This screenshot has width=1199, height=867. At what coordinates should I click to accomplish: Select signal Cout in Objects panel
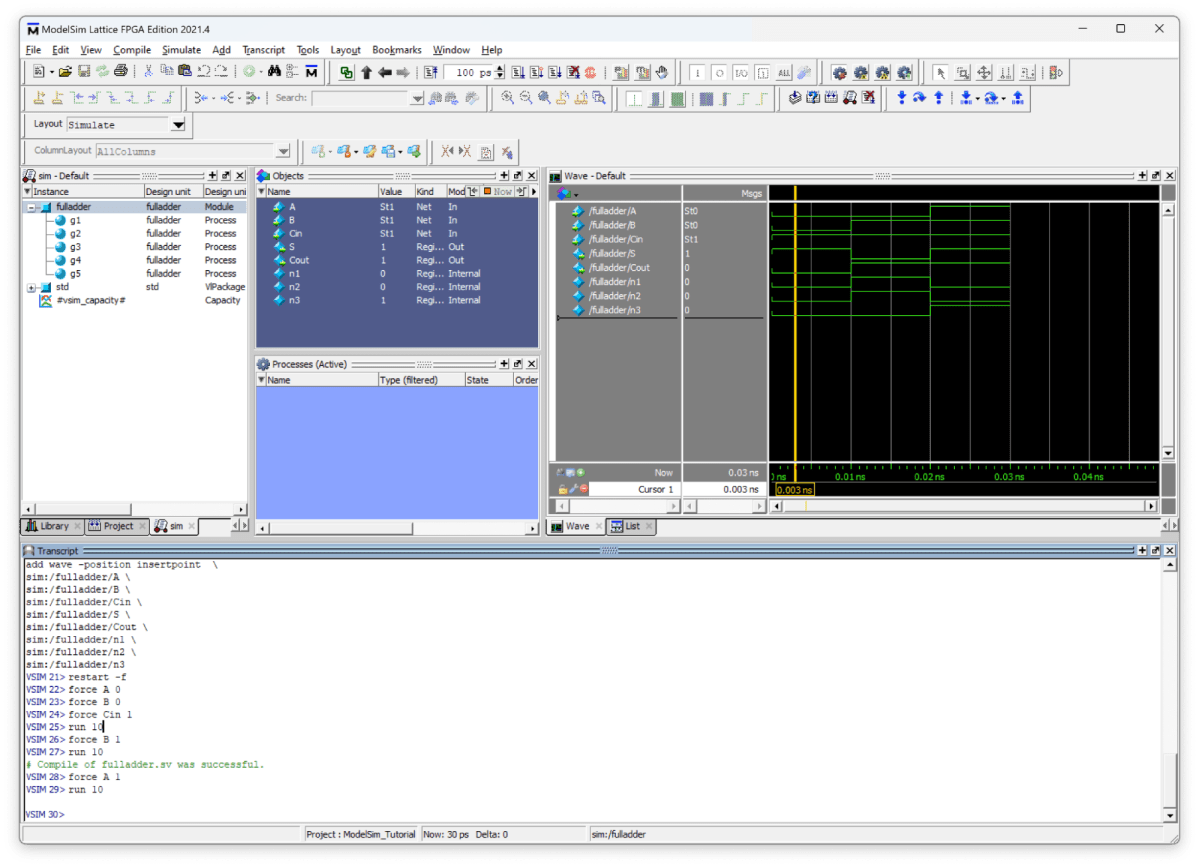[299, 260]
